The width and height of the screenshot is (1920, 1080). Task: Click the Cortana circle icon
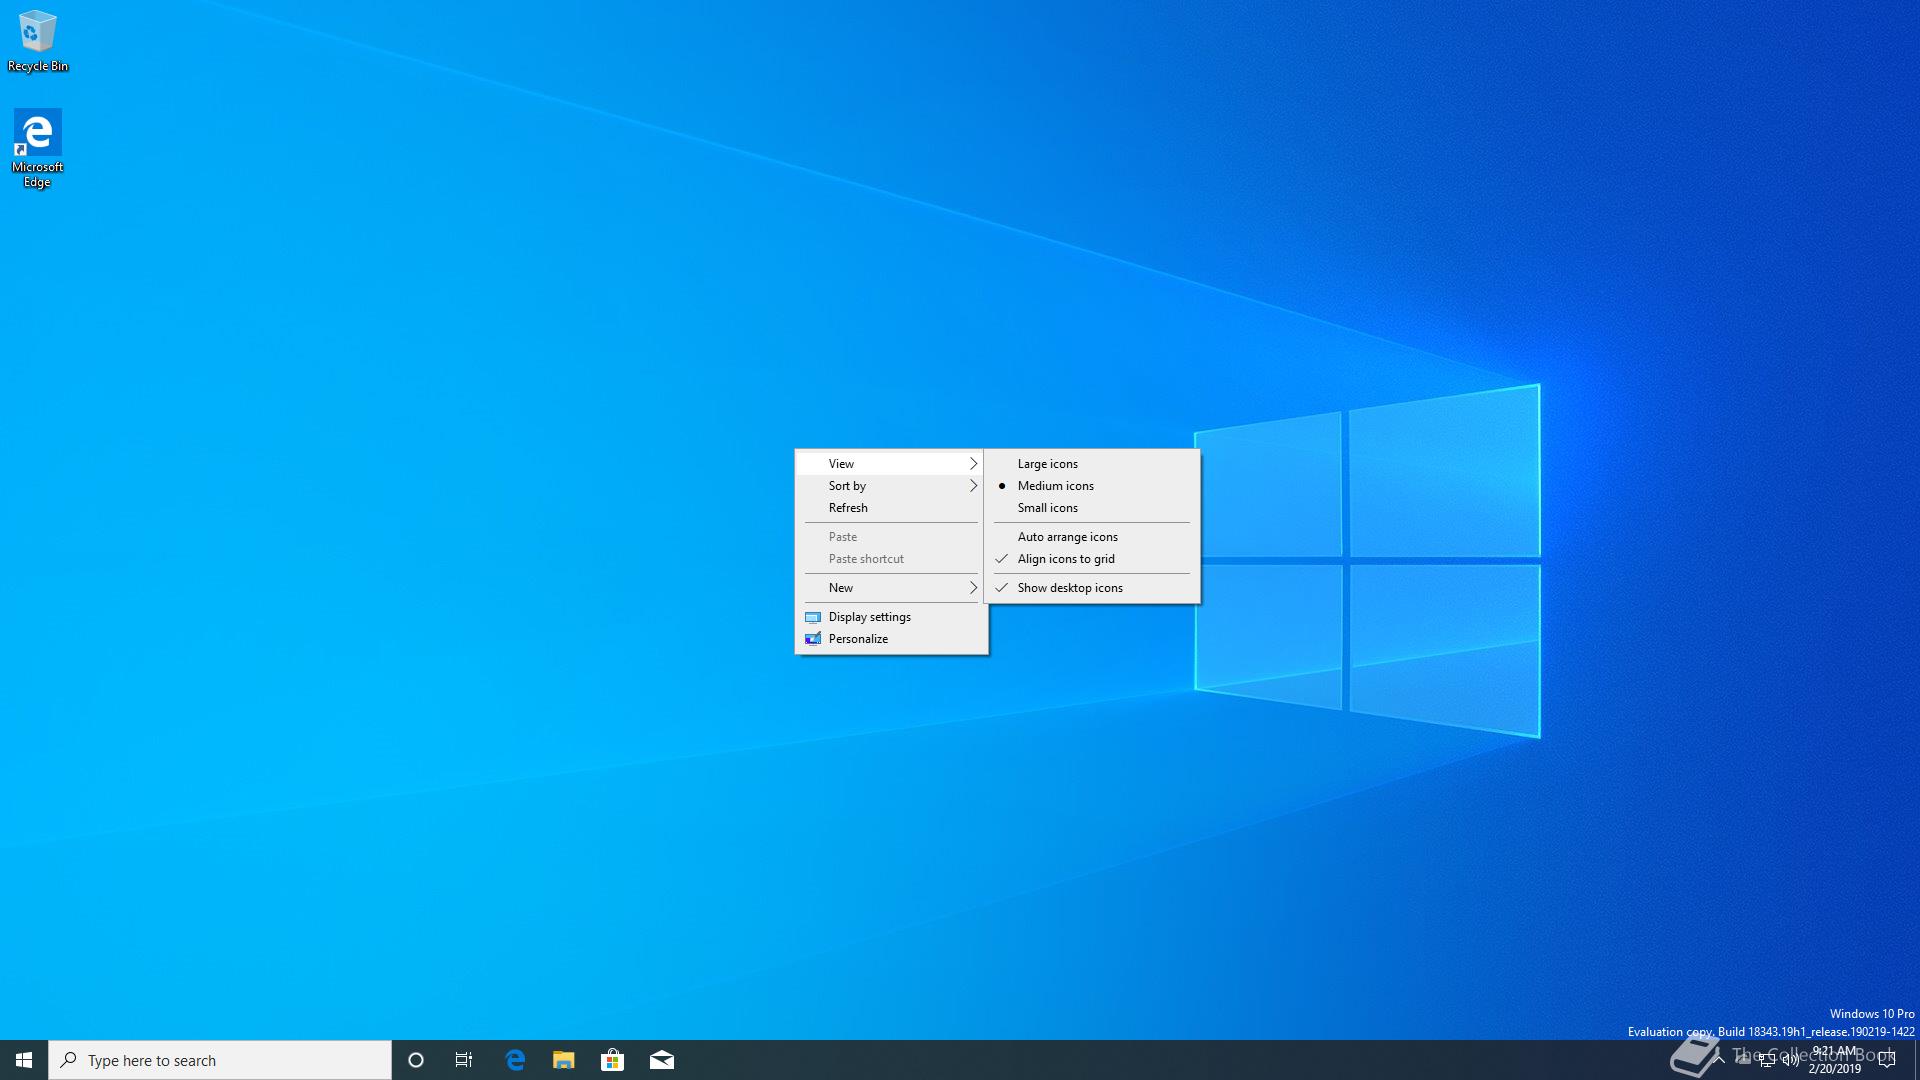(x=416, y=1060)
